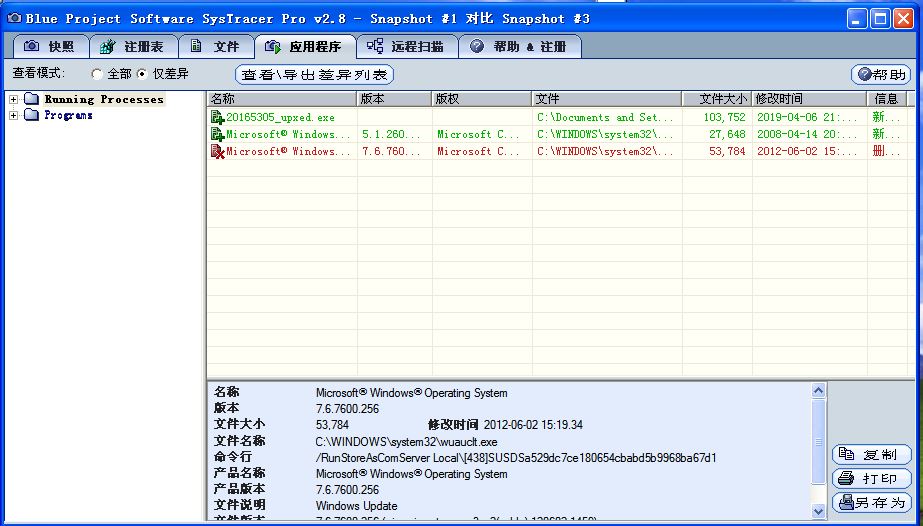Click the added-file icon for 20165305_upxed.exe
The width and height of the screenshot is (923, 526).
tap(218, 118)
